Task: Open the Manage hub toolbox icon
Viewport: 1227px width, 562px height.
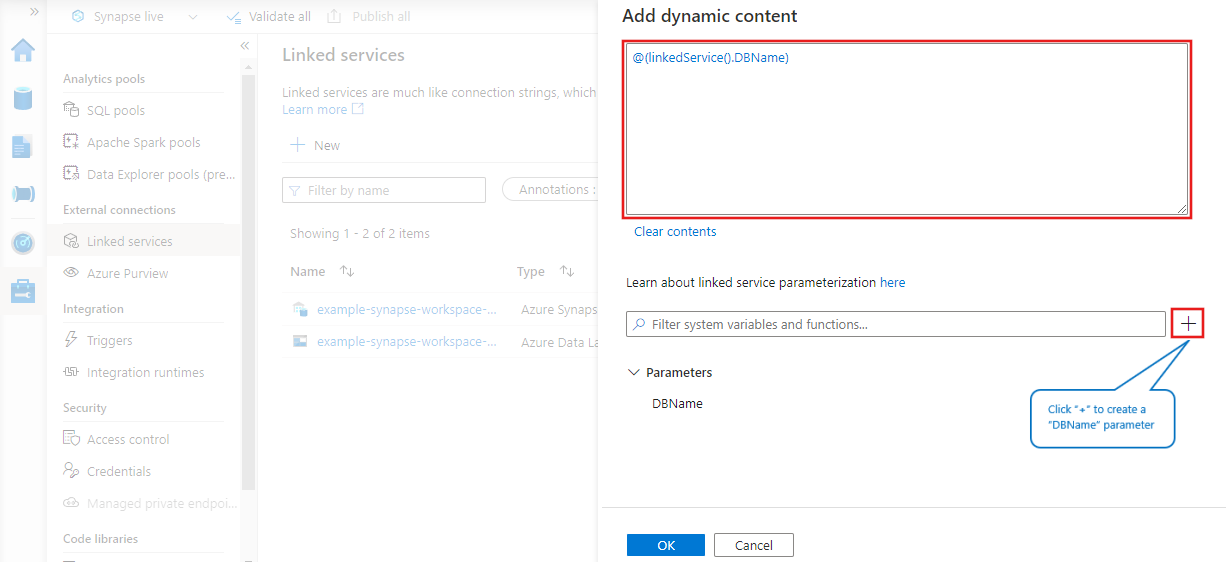Action: (22, 290)
